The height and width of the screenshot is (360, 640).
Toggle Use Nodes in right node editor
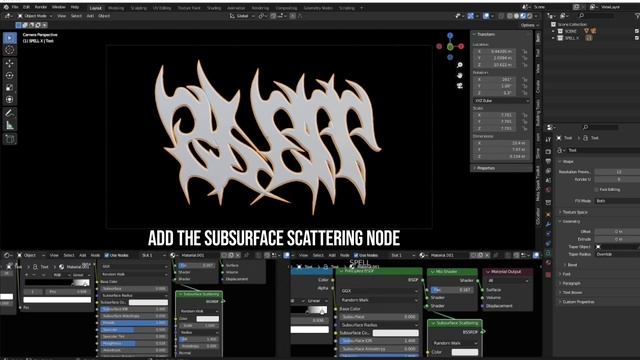coord(356,256)
